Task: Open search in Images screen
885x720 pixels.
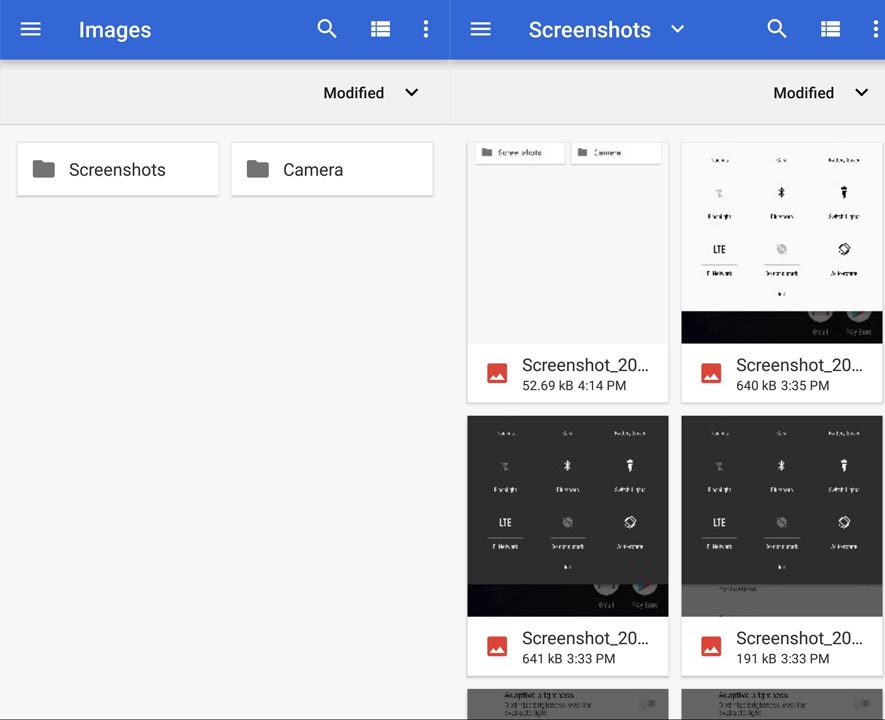Action: (x=327, y=28)
